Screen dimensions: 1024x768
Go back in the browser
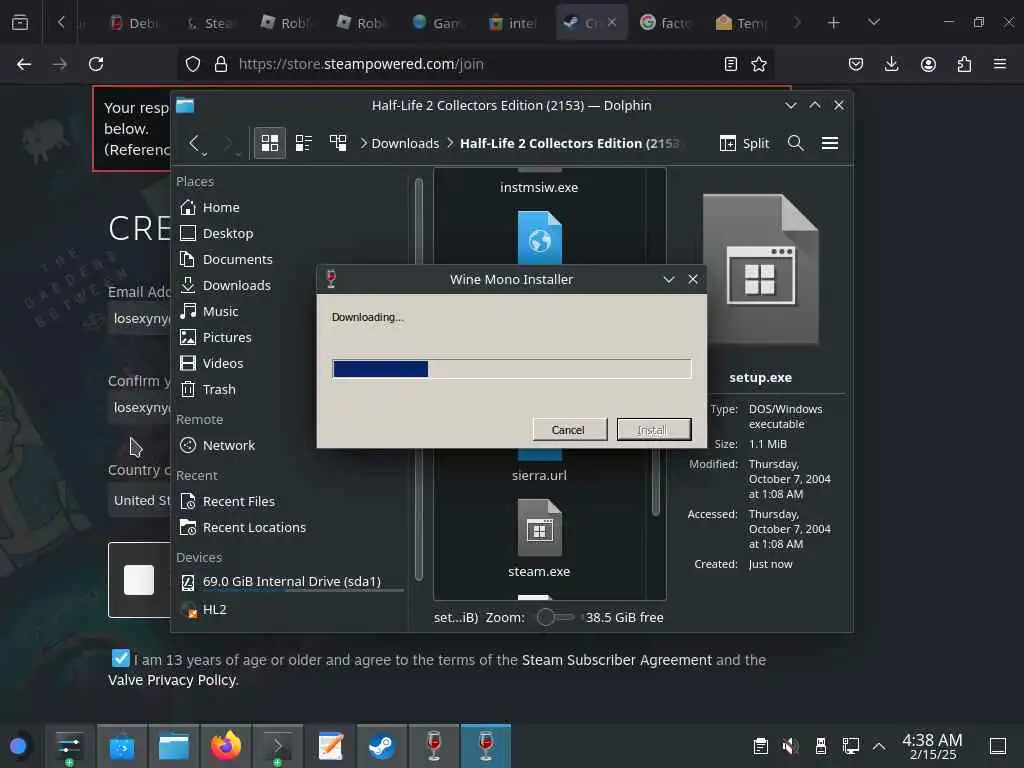coord(24,64)
